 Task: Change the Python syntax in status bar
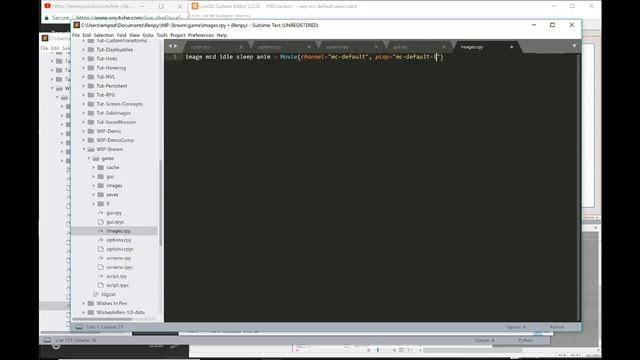[557, 327]
